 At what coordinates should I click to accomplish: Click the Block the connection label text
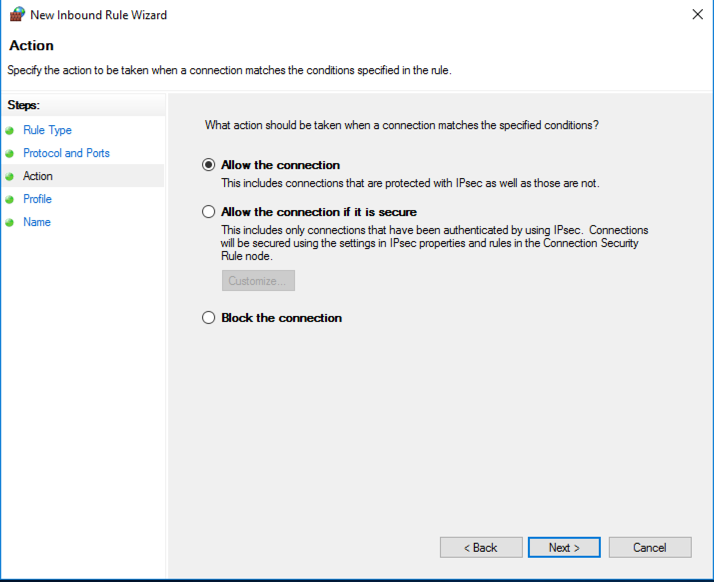[281, 318]
